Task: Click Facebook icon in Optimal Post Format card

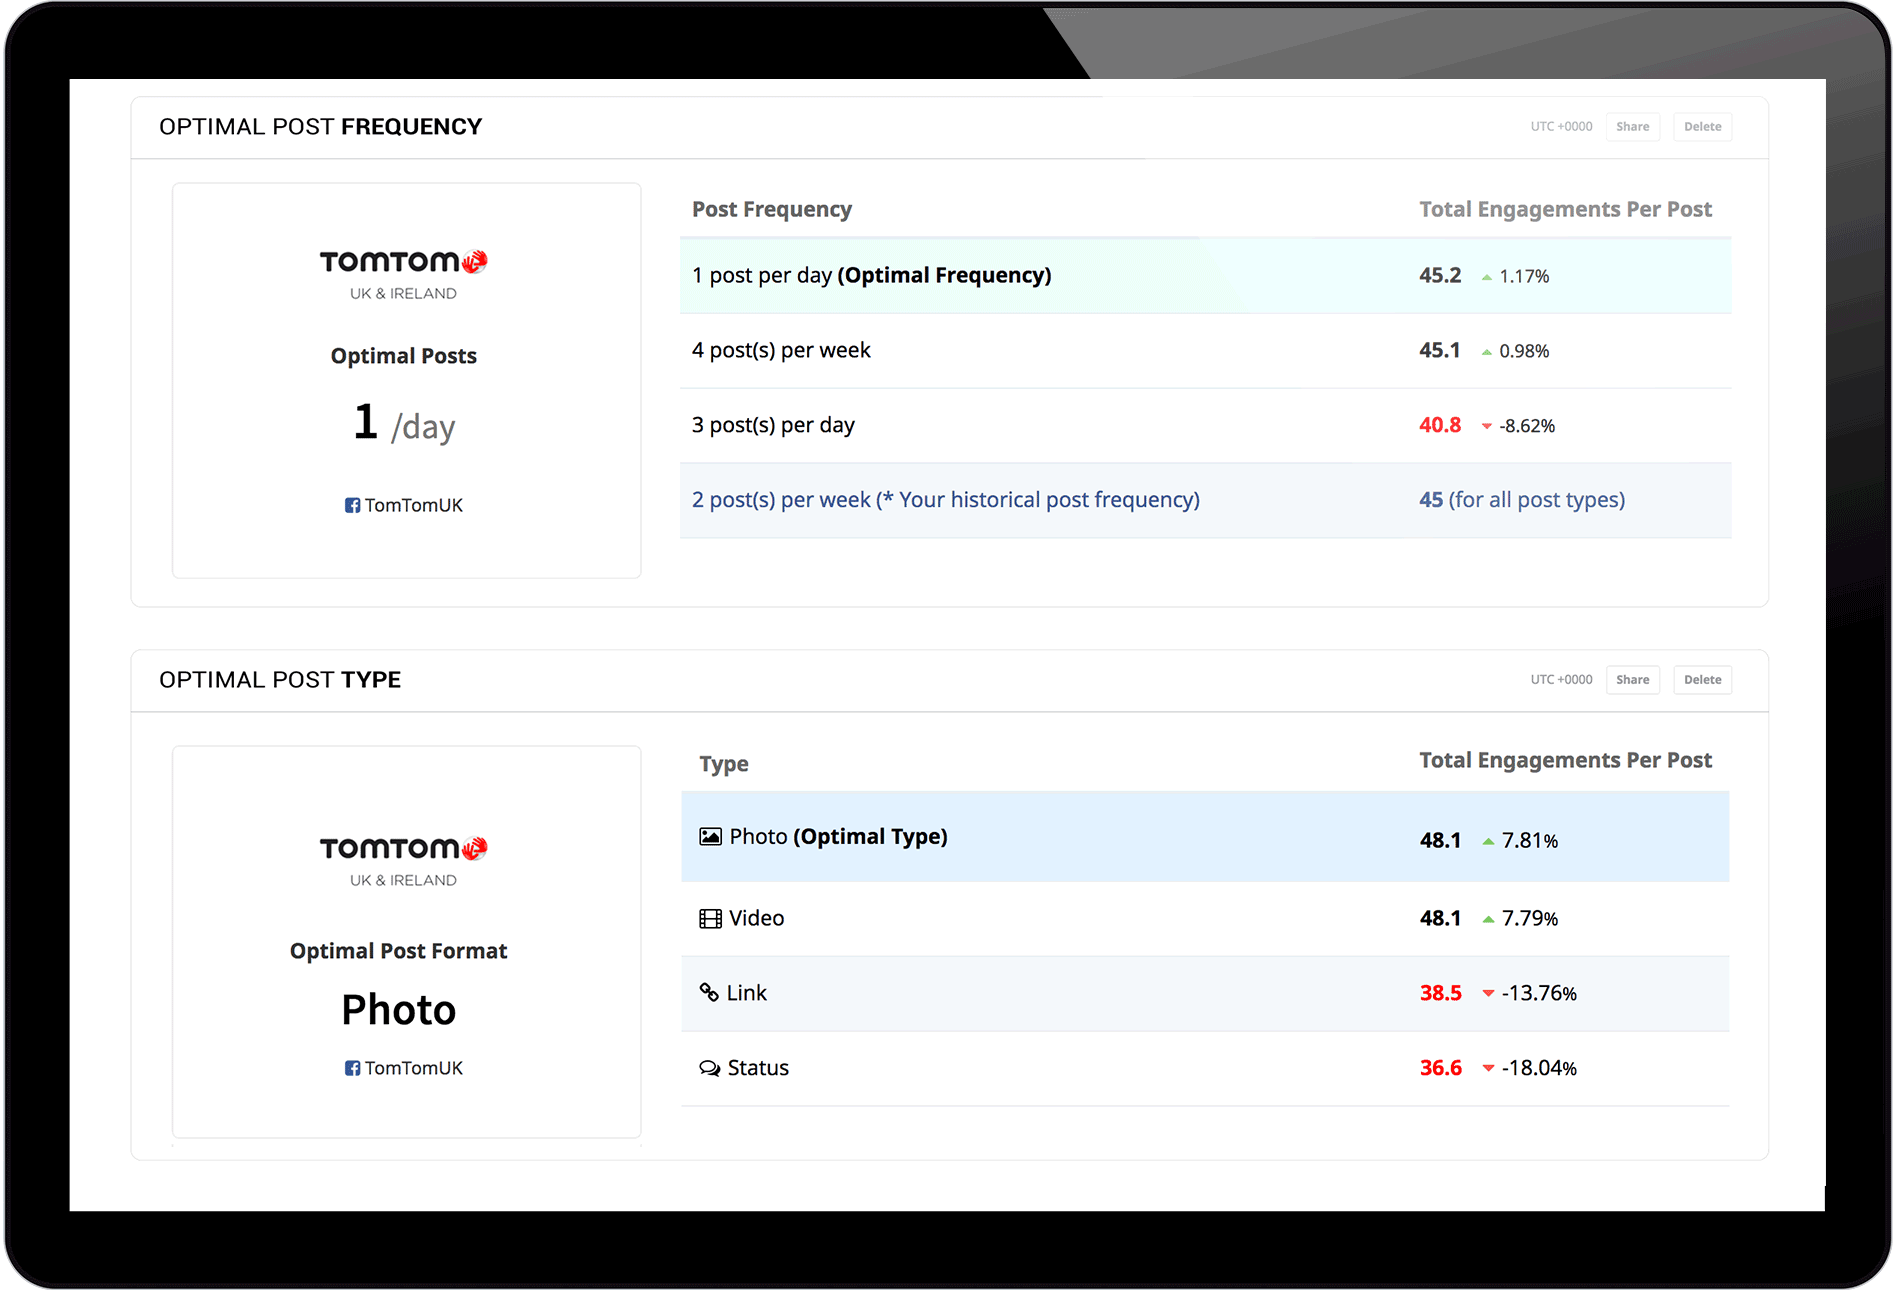Action: click(x=352, y=1069)
